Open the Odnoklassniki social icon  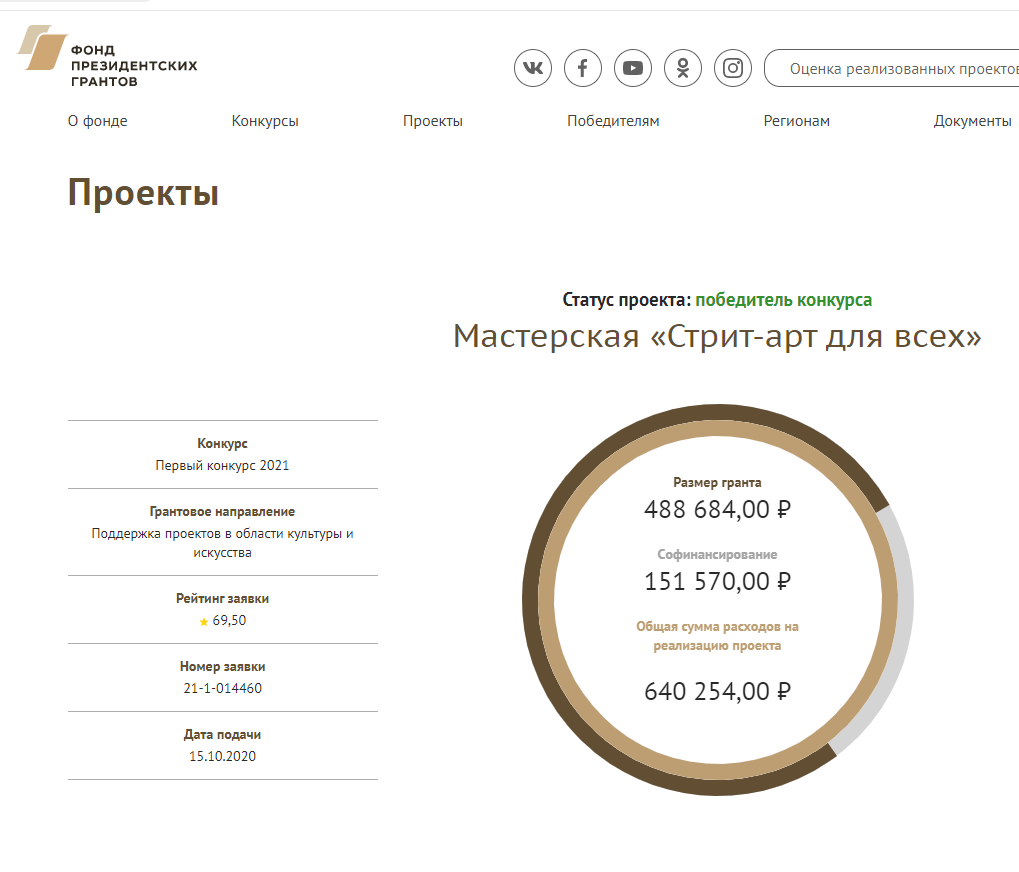click(x=683, y=68)
